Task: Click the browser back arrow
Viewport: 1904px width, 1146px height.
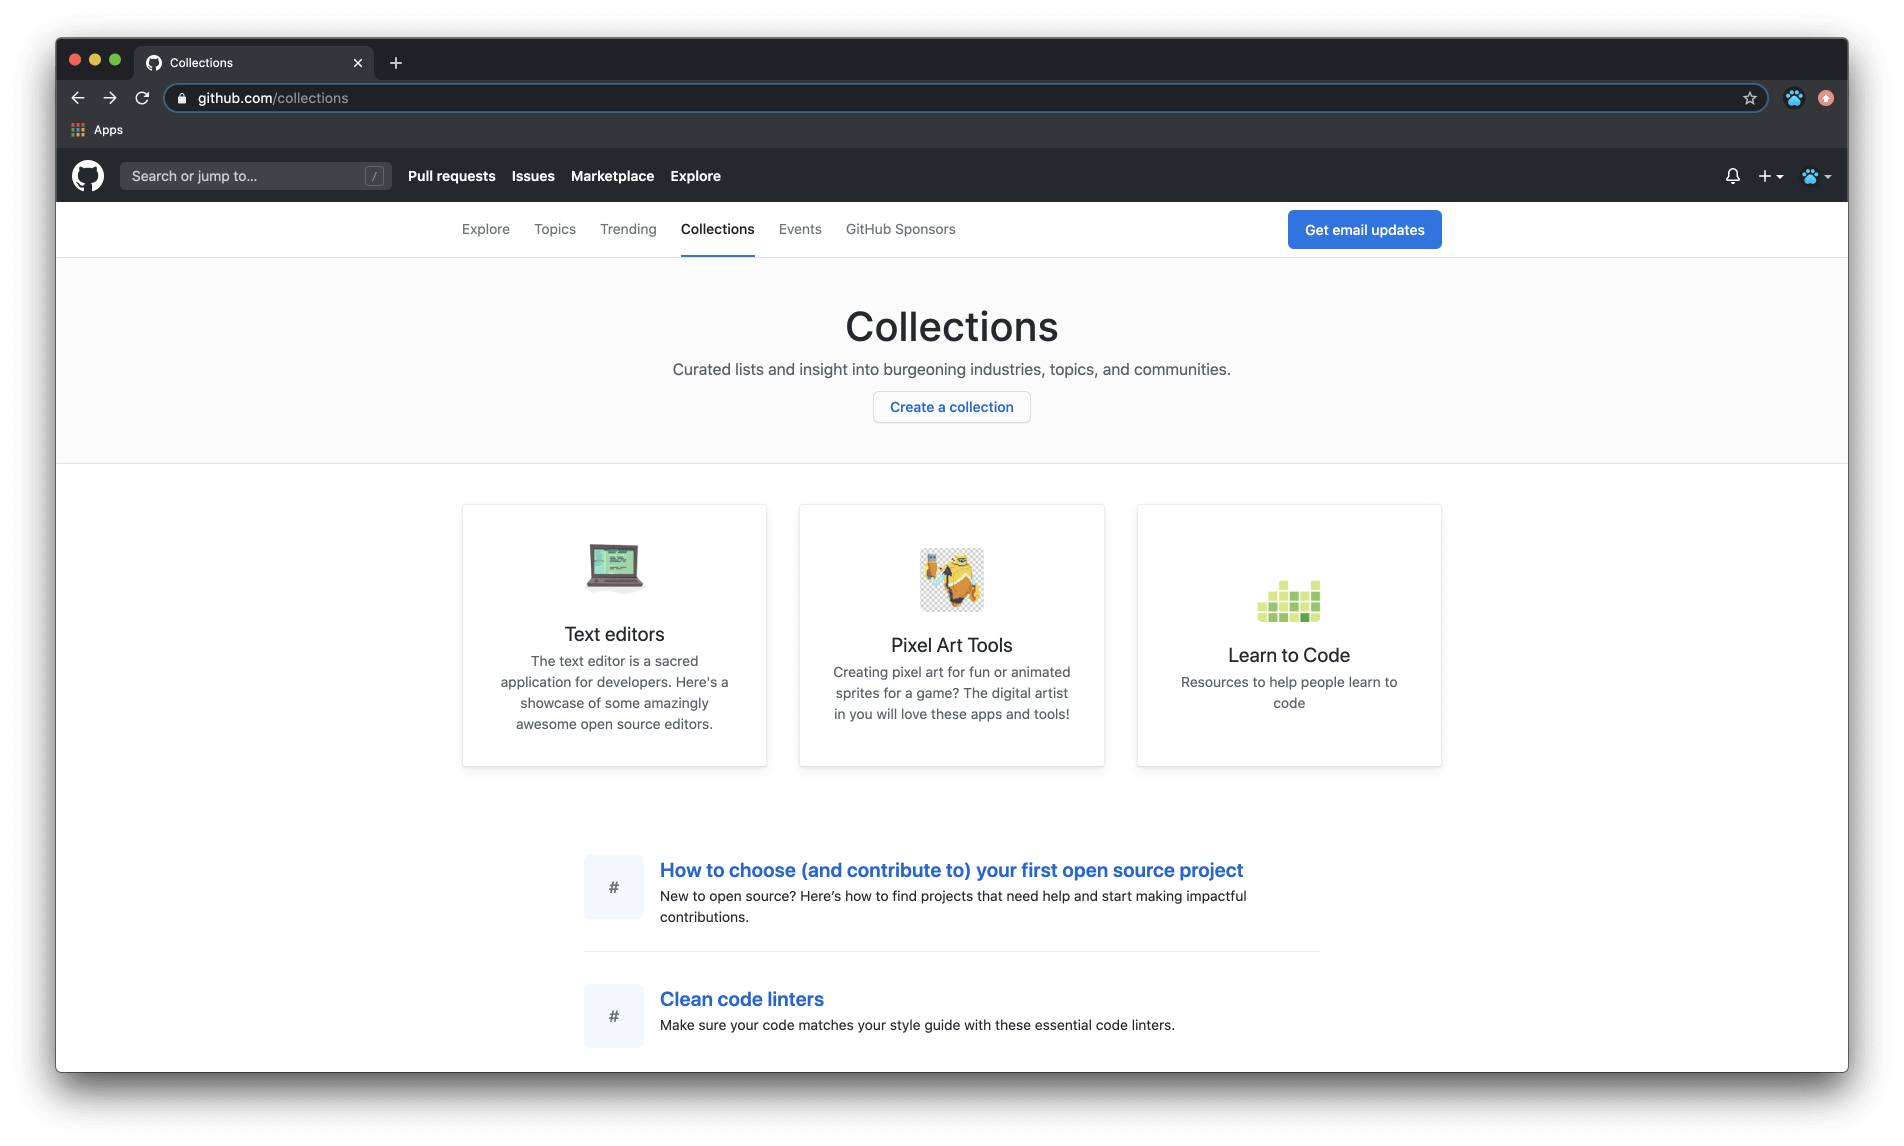Action: (77, 97)
